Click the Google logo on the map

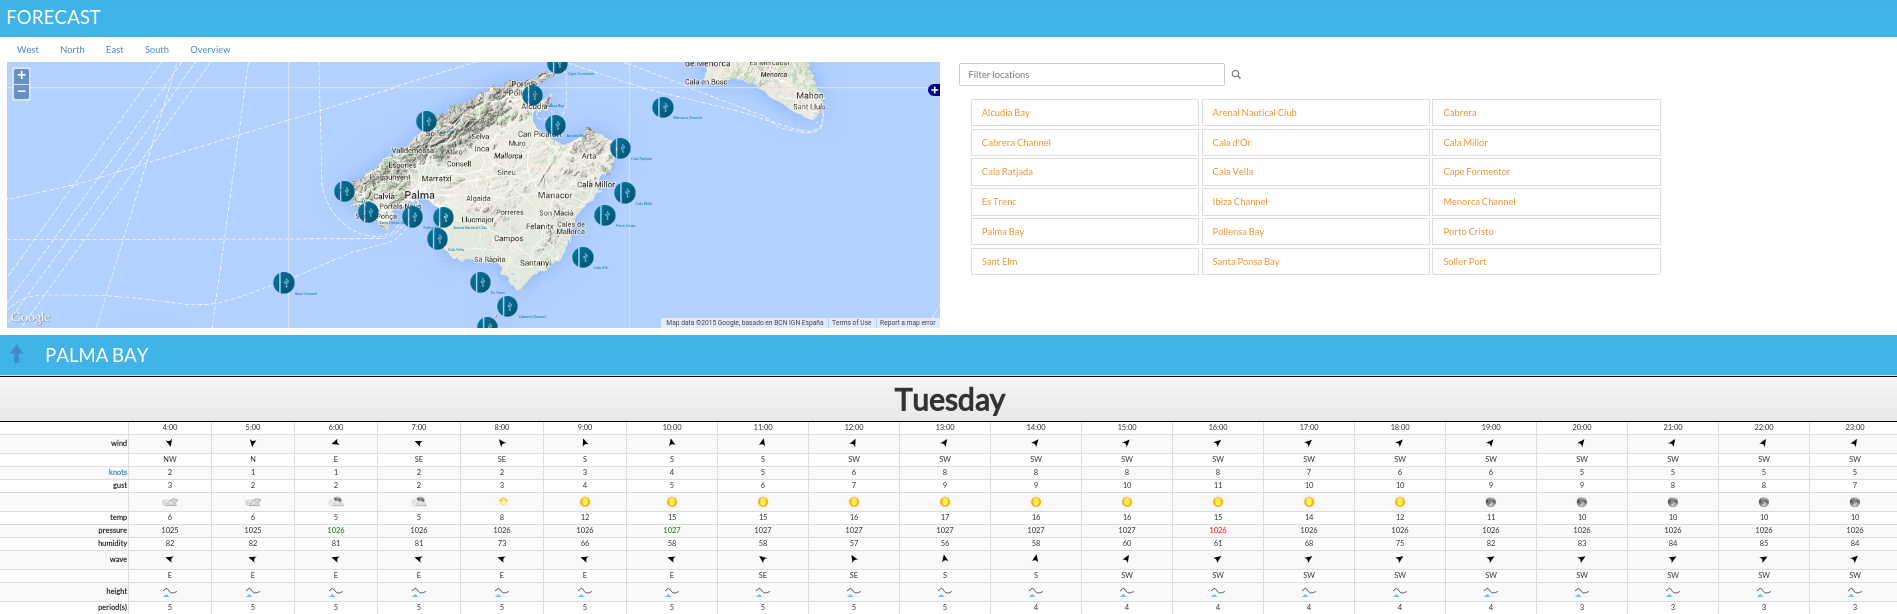[30, 317]
